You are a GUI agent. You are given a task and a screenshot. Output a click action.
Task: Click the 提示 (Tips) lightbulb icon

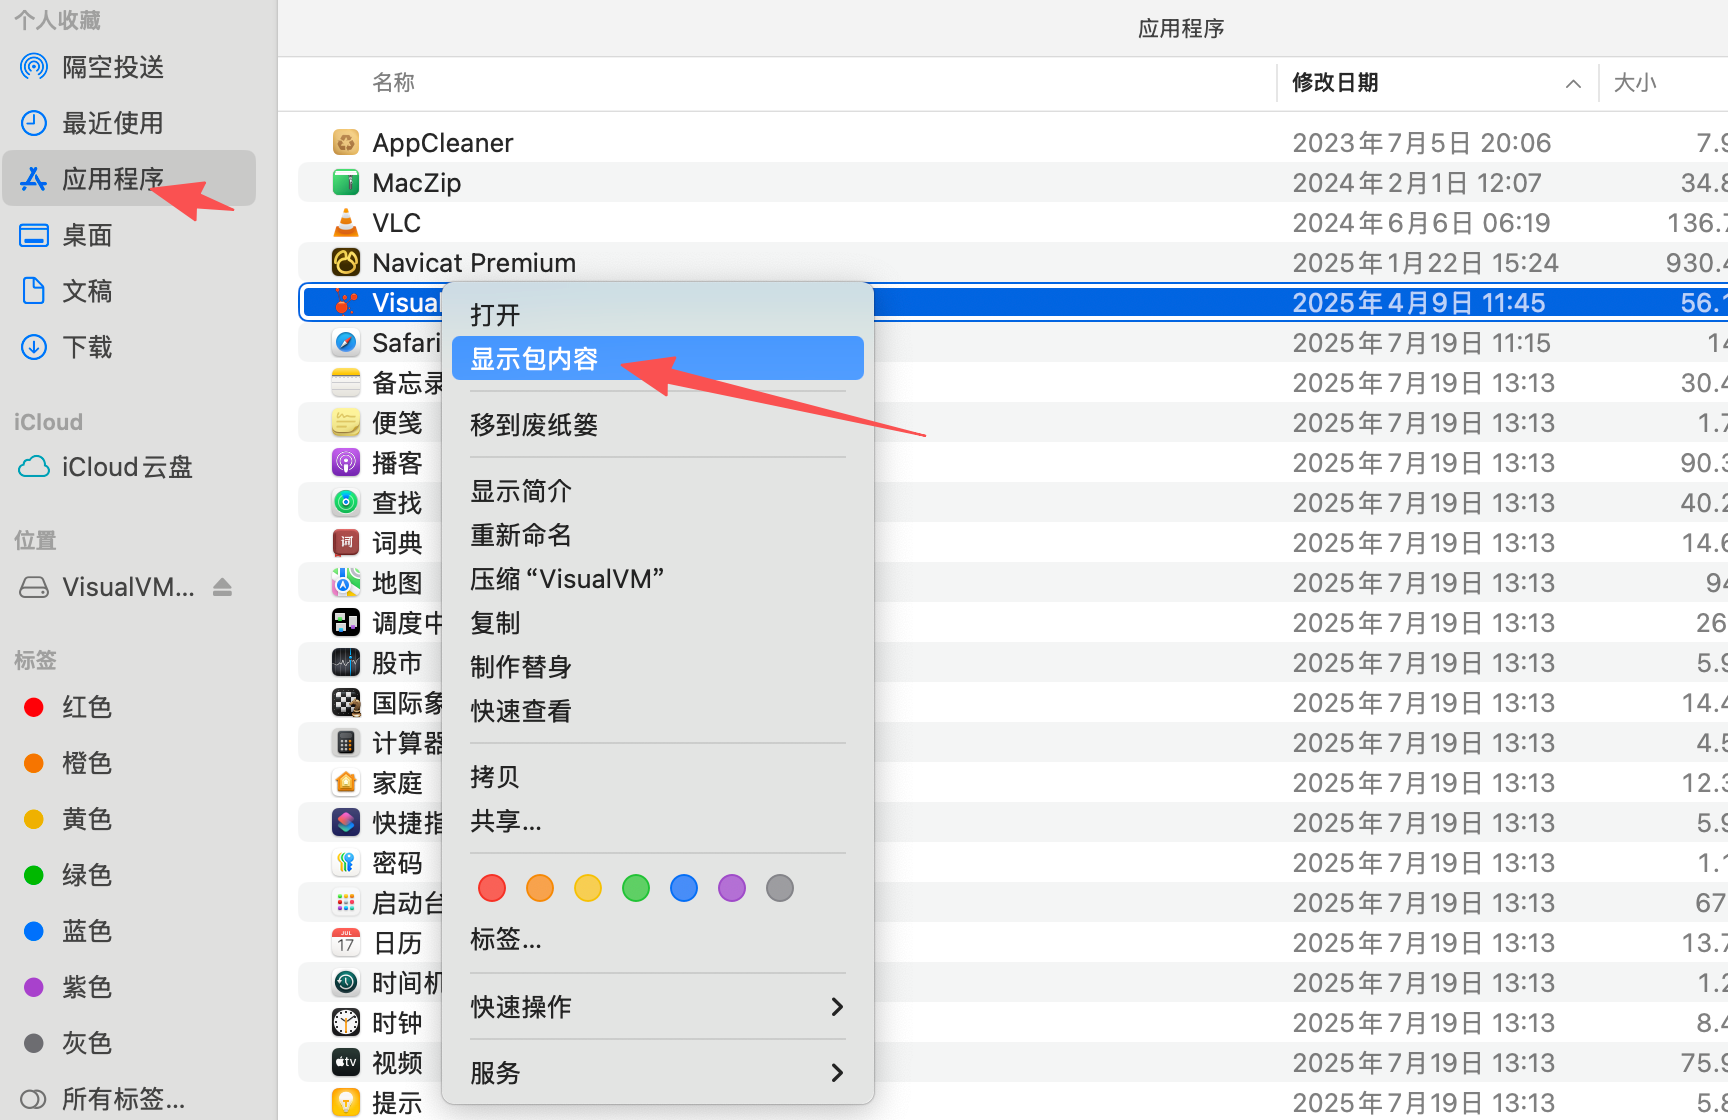[346, 1103]
